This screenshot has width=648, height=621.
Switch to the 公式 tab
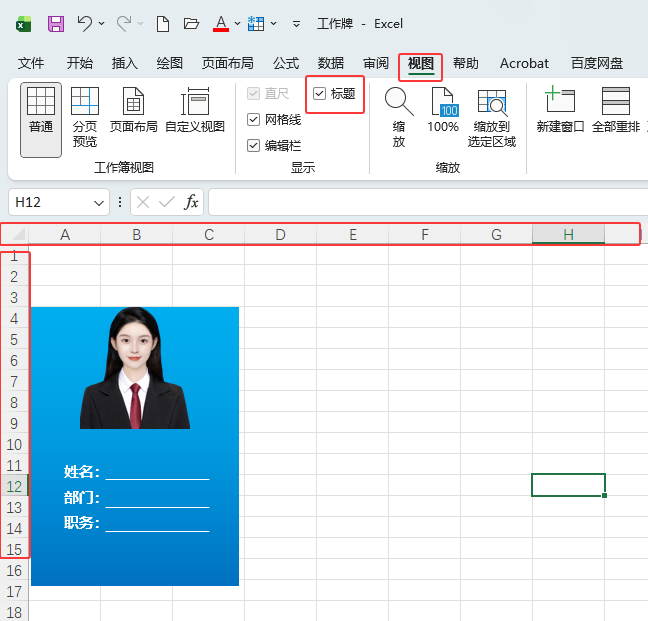click(x=286, y=63)
